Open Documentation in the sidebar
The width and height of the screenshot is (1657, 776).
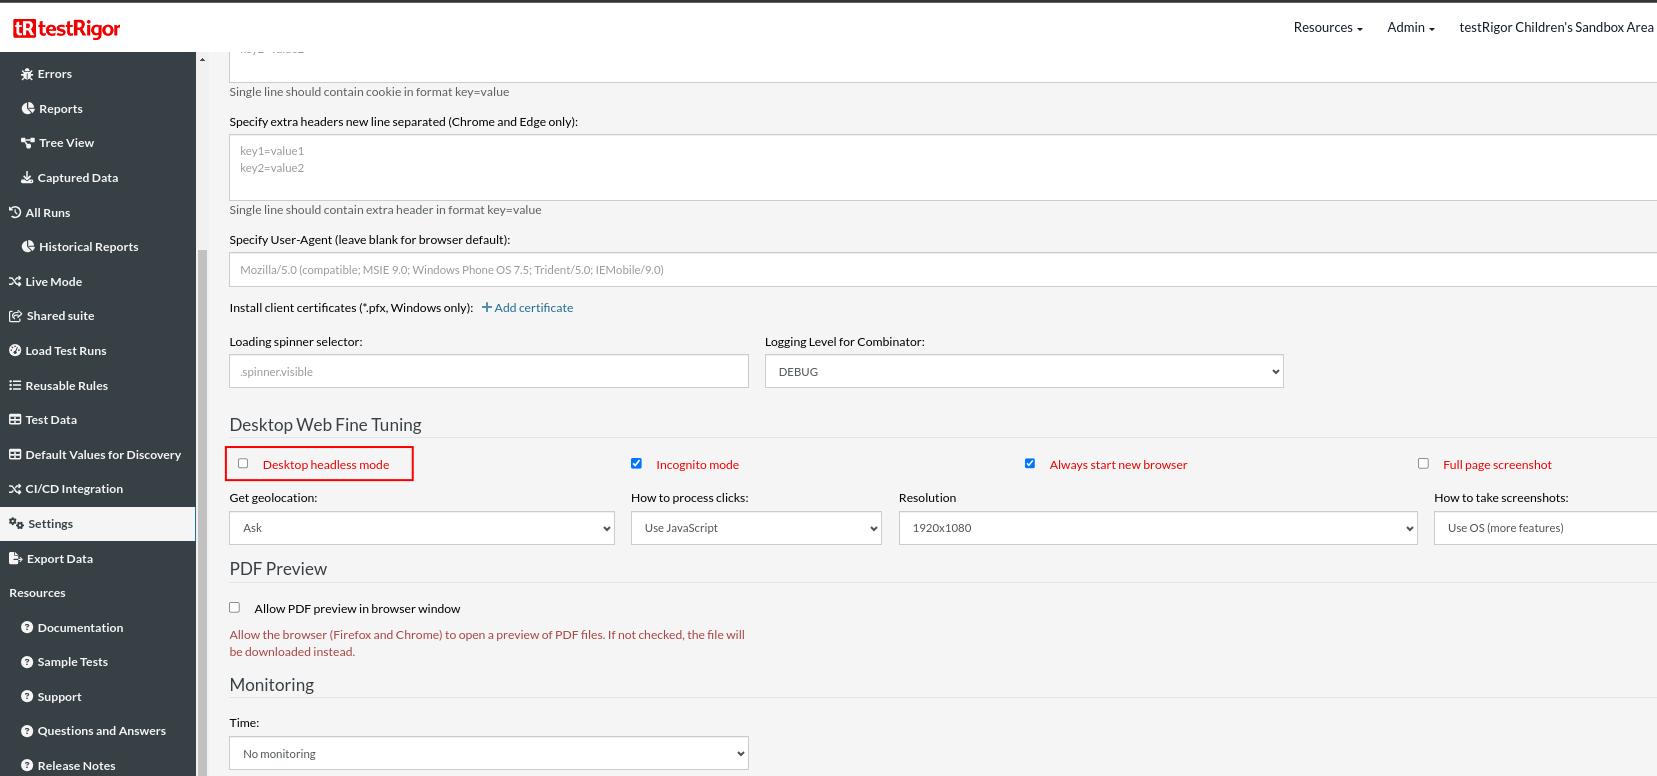tap(80, 628)
